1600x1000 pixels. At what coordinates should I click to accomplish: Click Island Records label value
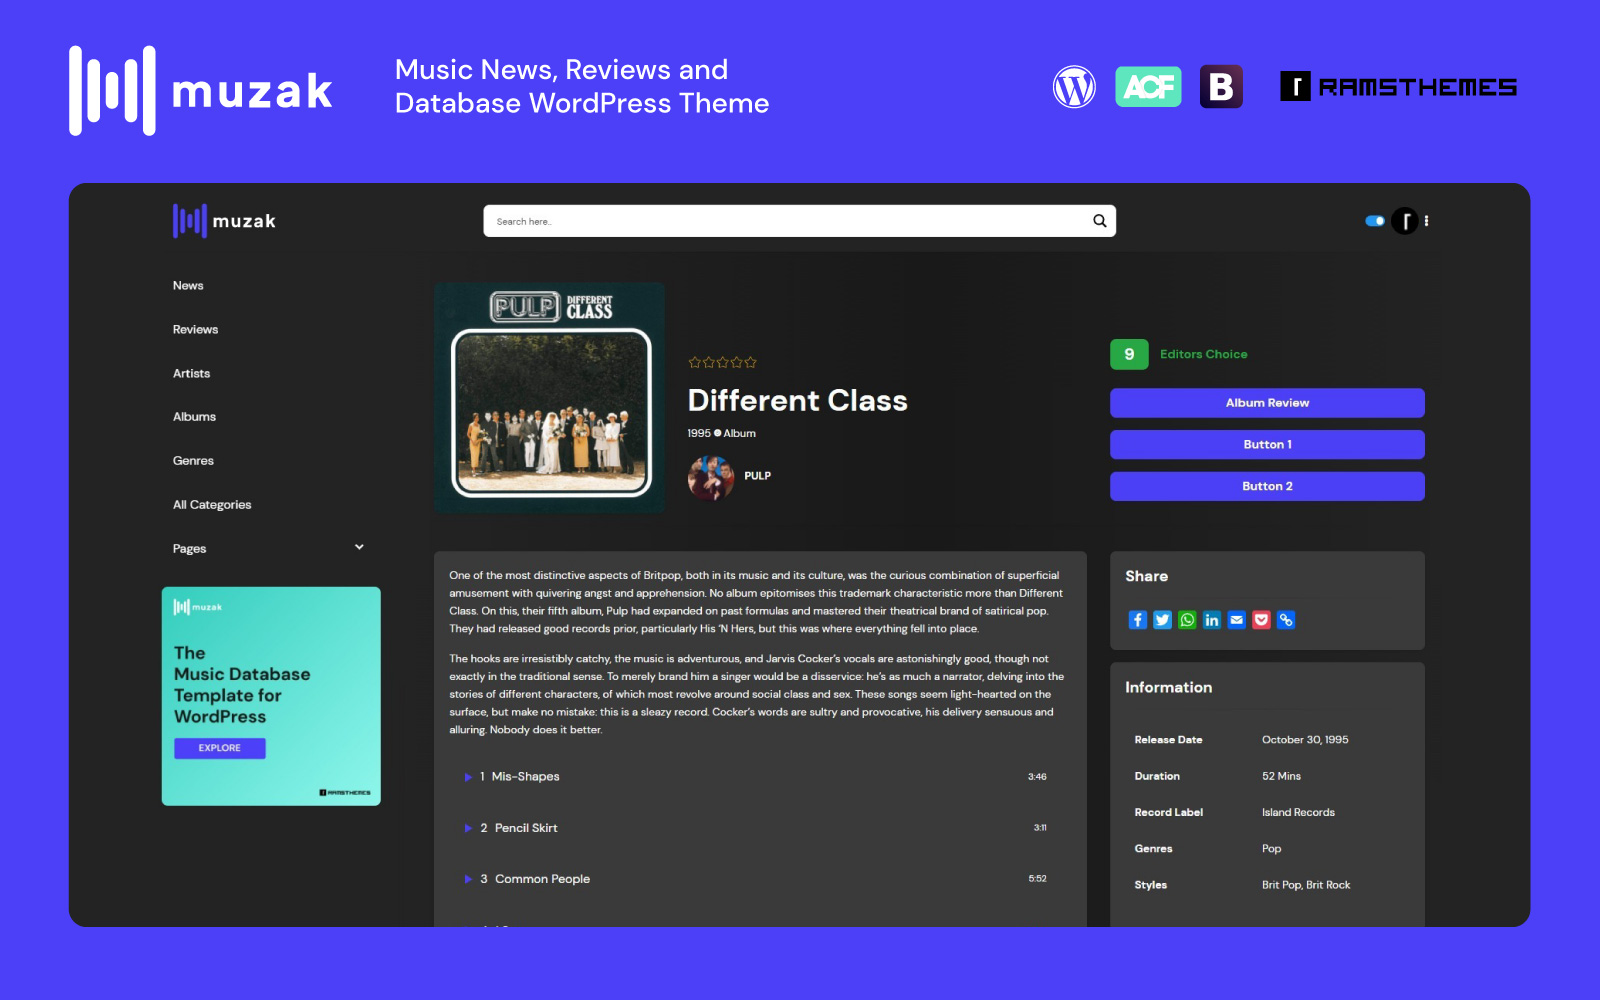(x=1298, y=813)
